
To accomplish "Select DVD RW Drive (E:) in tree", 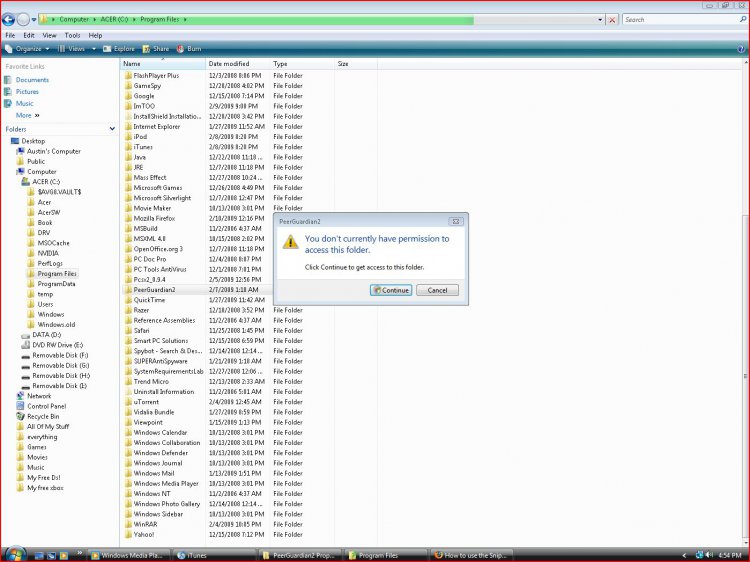I will click(57, 345).
